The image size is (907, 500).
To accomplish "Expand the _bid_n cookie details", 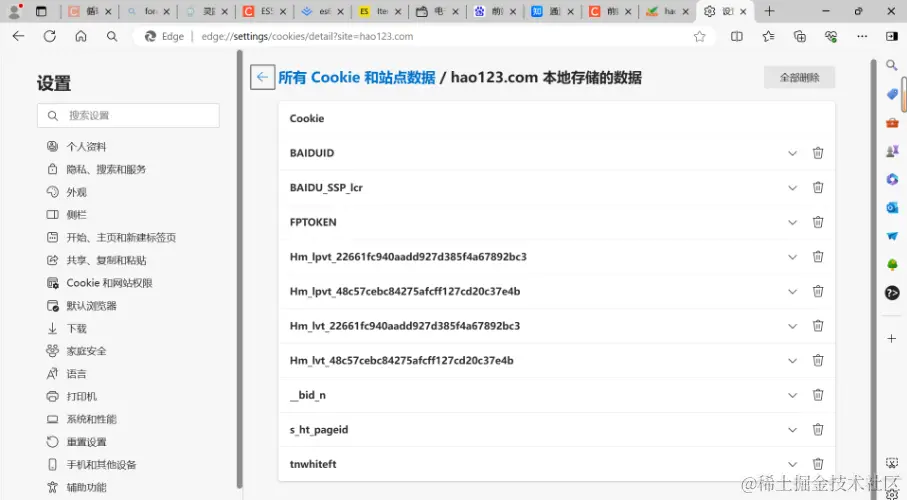I will 792,395.
